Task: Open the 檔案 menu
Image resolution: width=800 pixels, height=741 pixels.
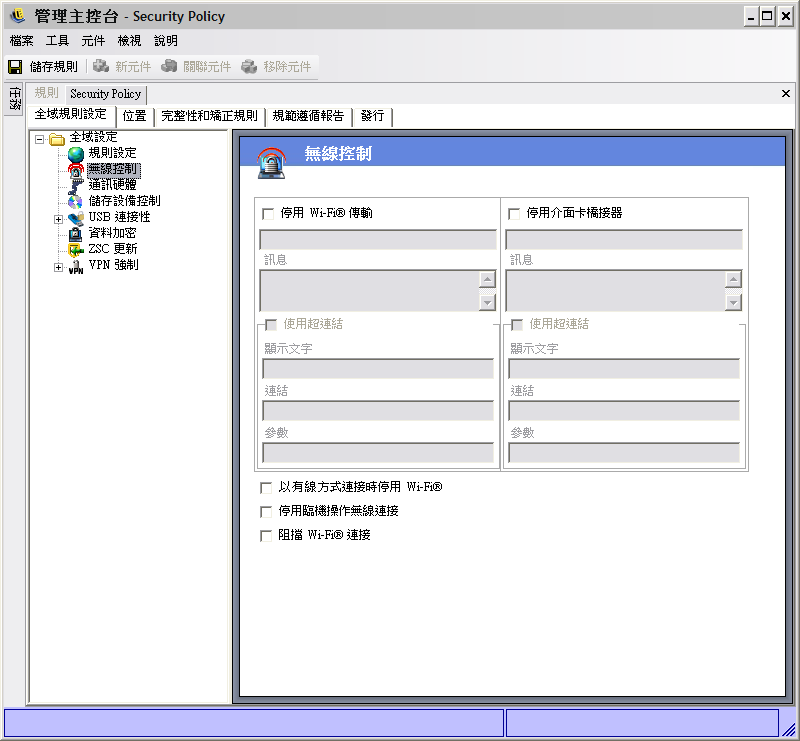Action: pos(21,41)
